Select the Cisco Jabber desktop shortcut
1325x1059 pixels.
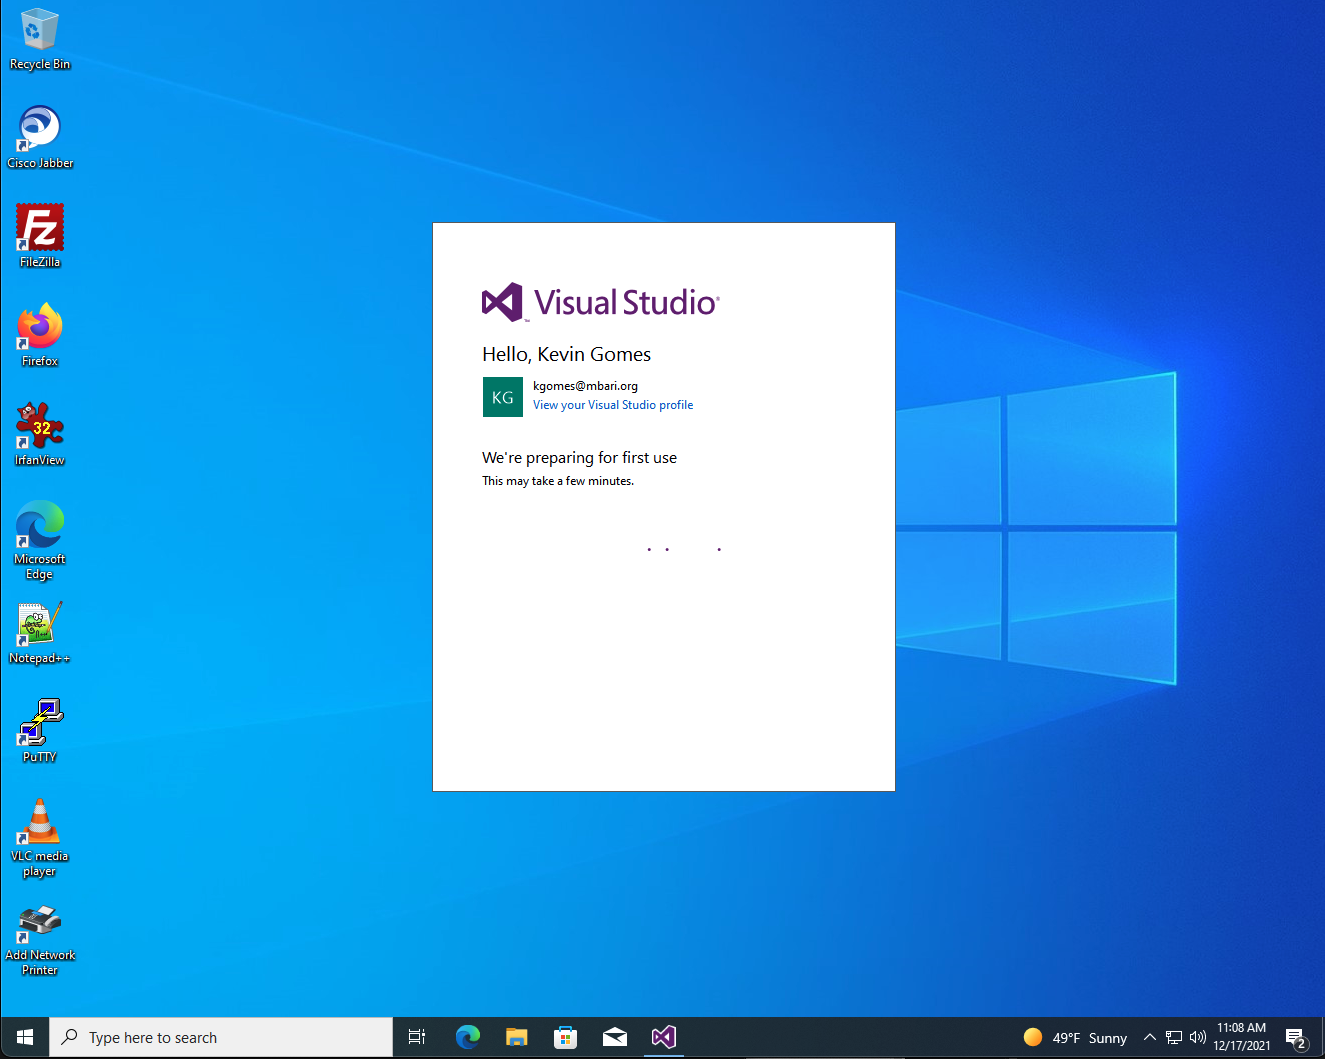click(x=40, y=137)
